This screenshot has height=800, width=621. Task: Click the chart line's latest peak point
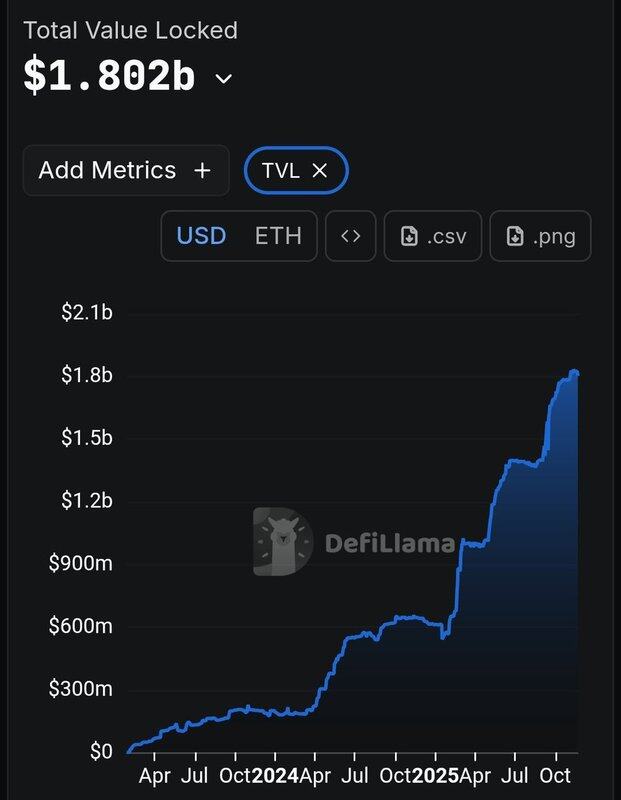574,372
